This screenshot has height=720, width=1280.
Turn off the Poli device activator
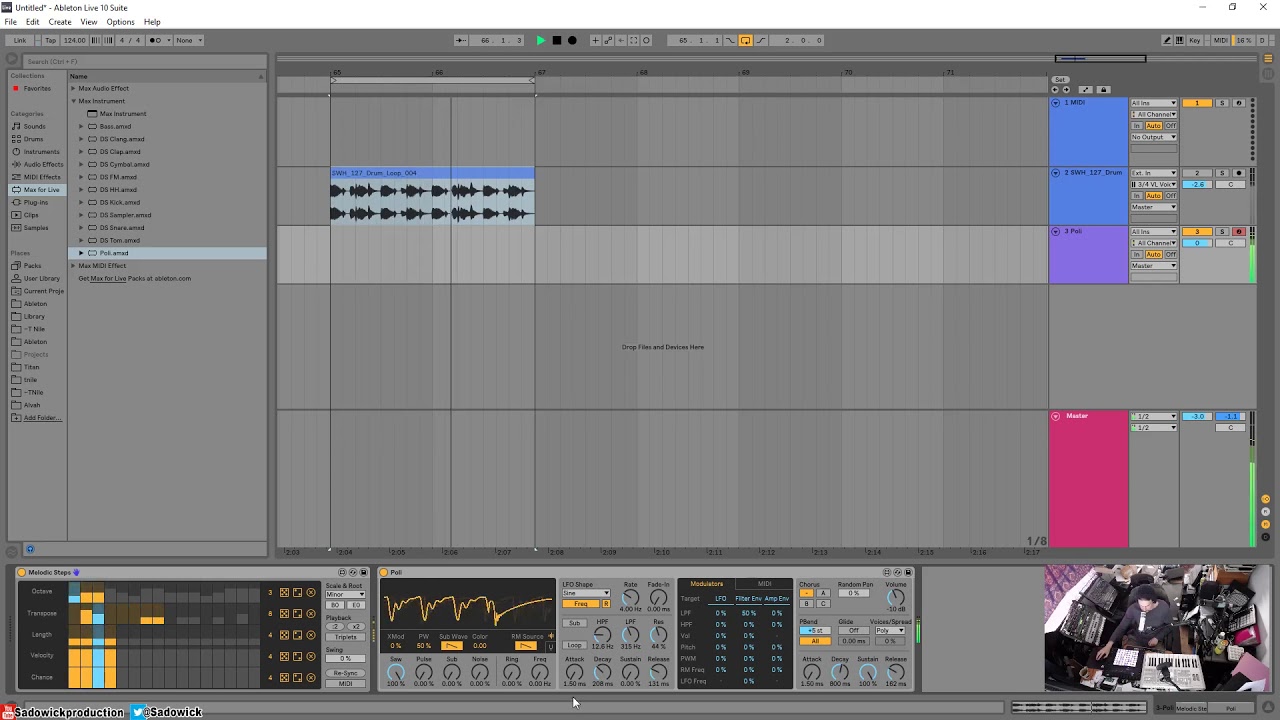point(384,572)
